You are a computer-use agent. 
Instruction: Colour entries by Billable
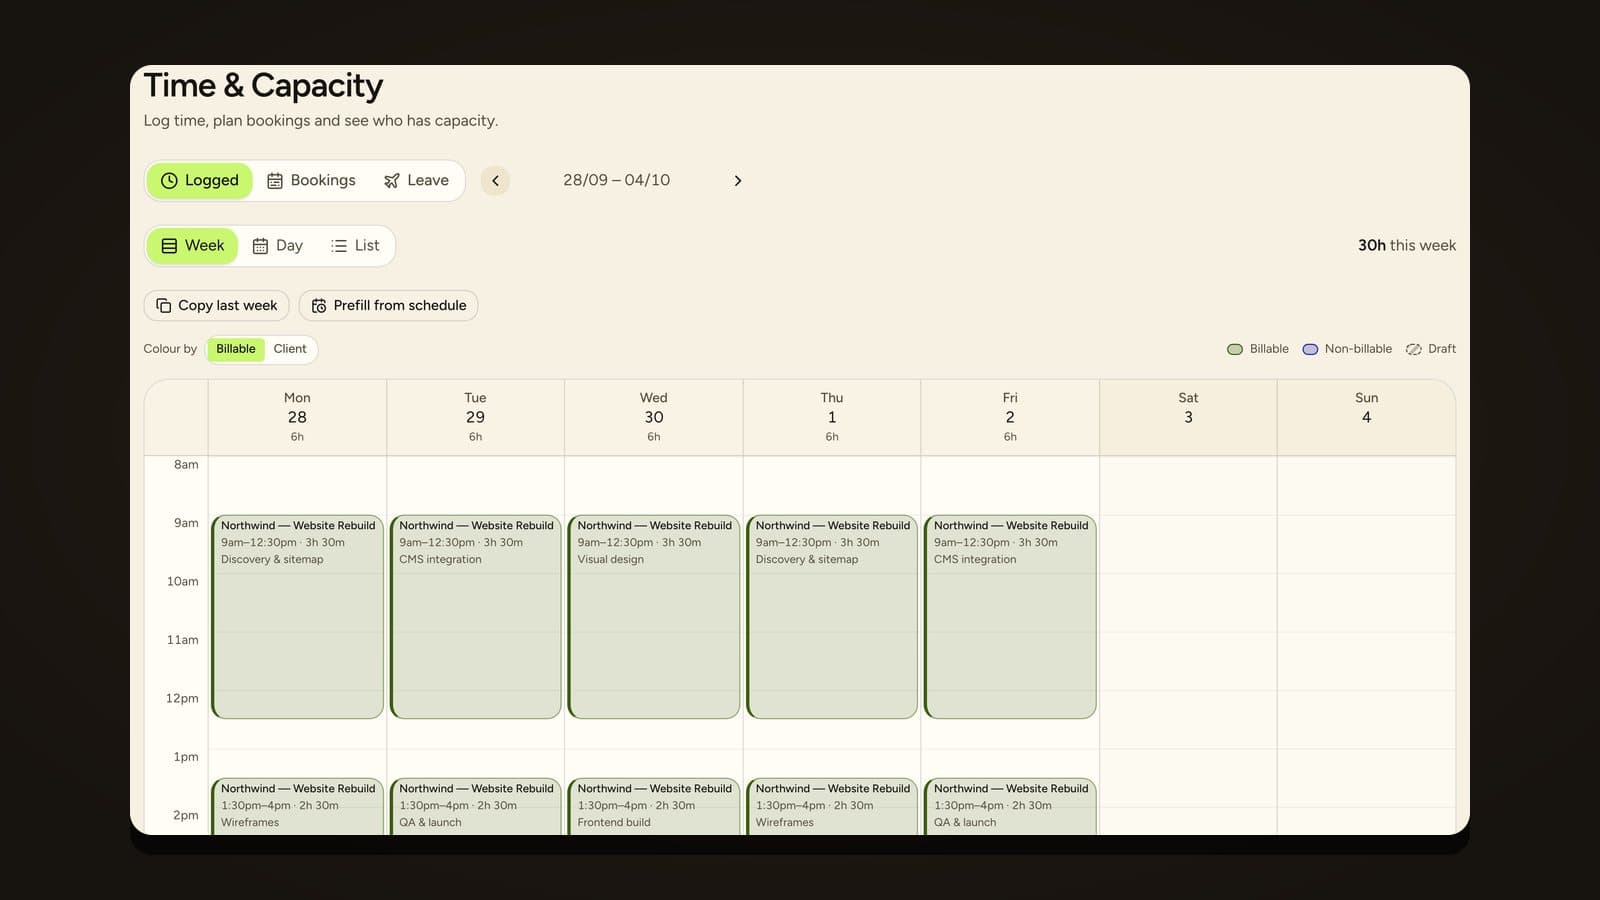click(236, 349)
